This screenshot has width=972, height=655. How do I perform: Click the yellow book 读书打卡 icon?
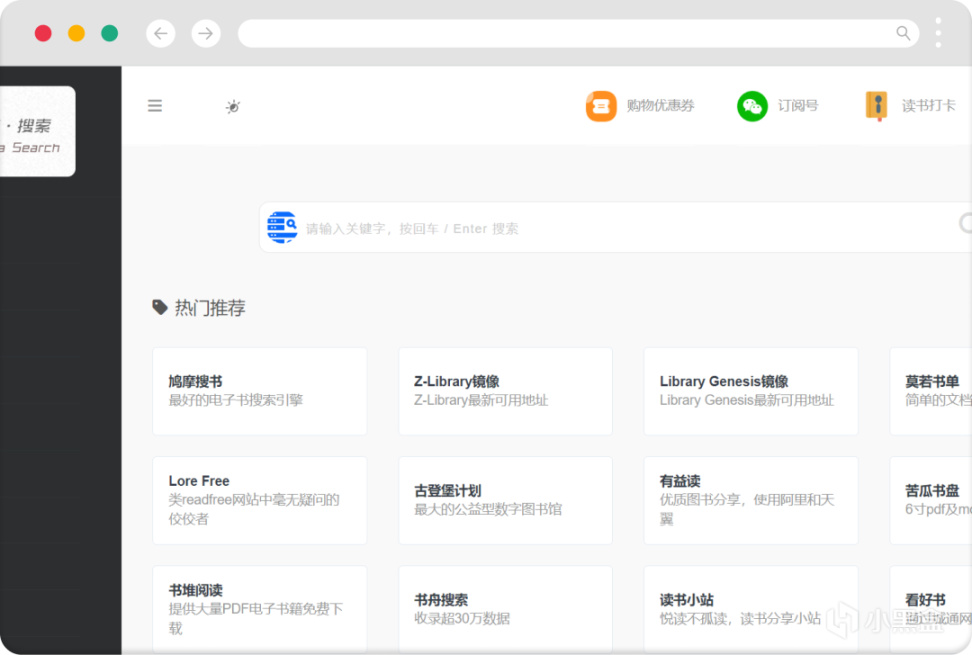[877, 106]
